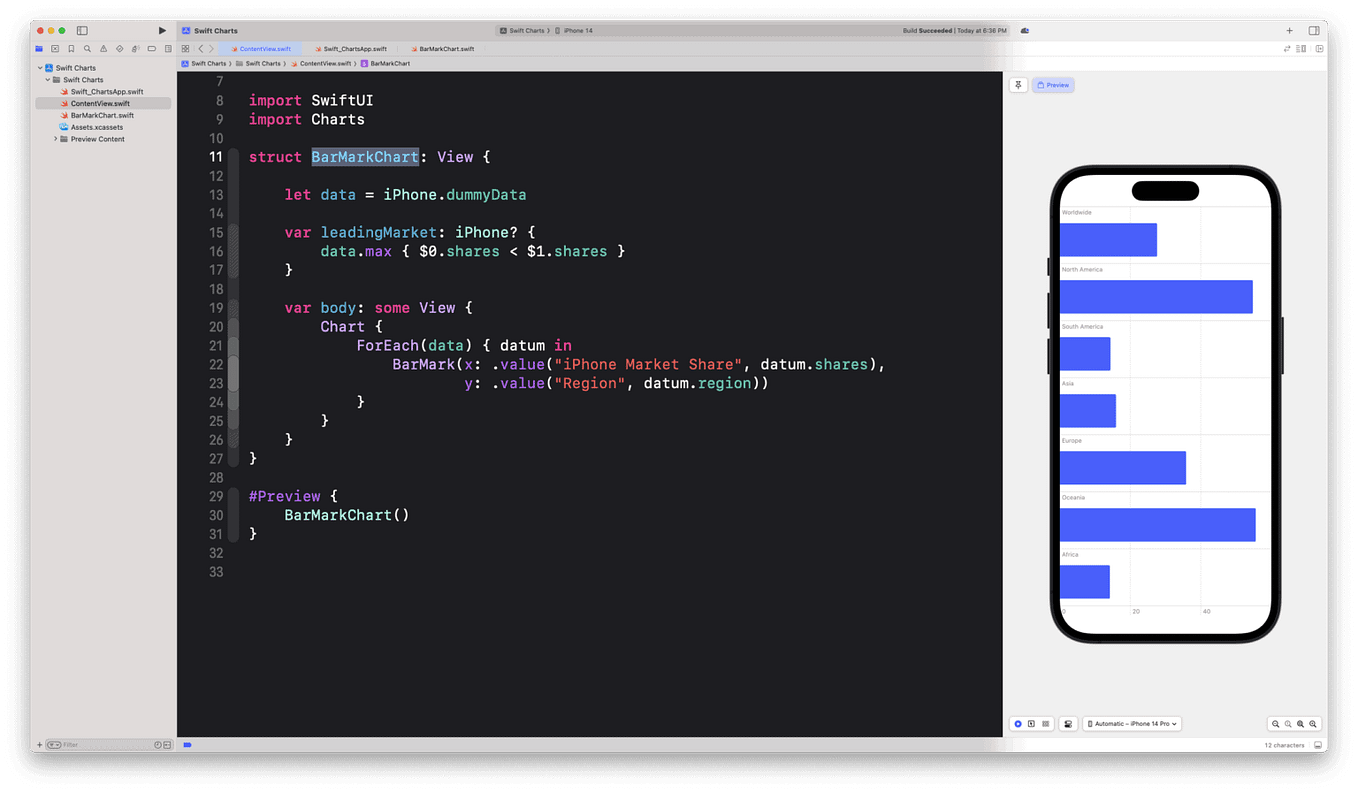1358x792 pixels.
Task: Open the Bookmark navigator
Action: (x=71, y=49)
